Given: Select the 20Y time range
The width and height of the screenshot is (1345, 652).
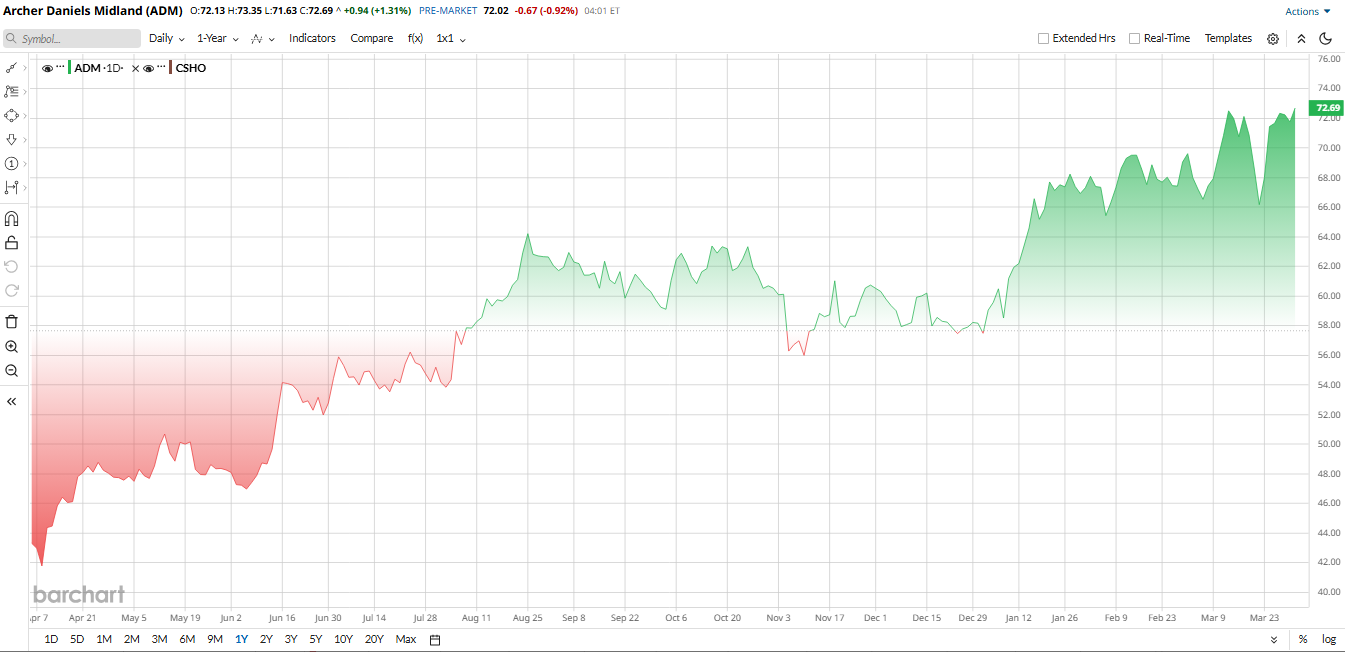Looking at the screenshot, I should click(374, 639).
